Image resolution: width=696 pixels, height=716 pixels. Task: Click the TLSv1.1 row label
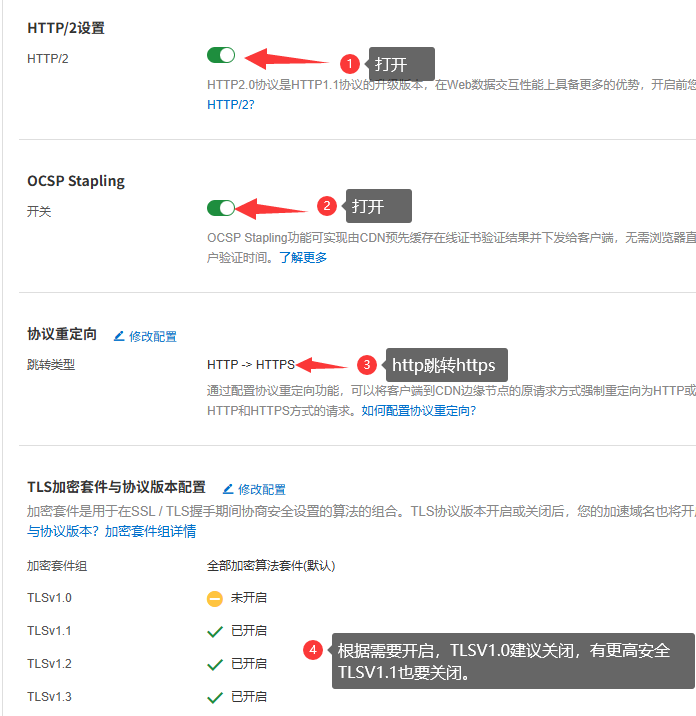49,631
